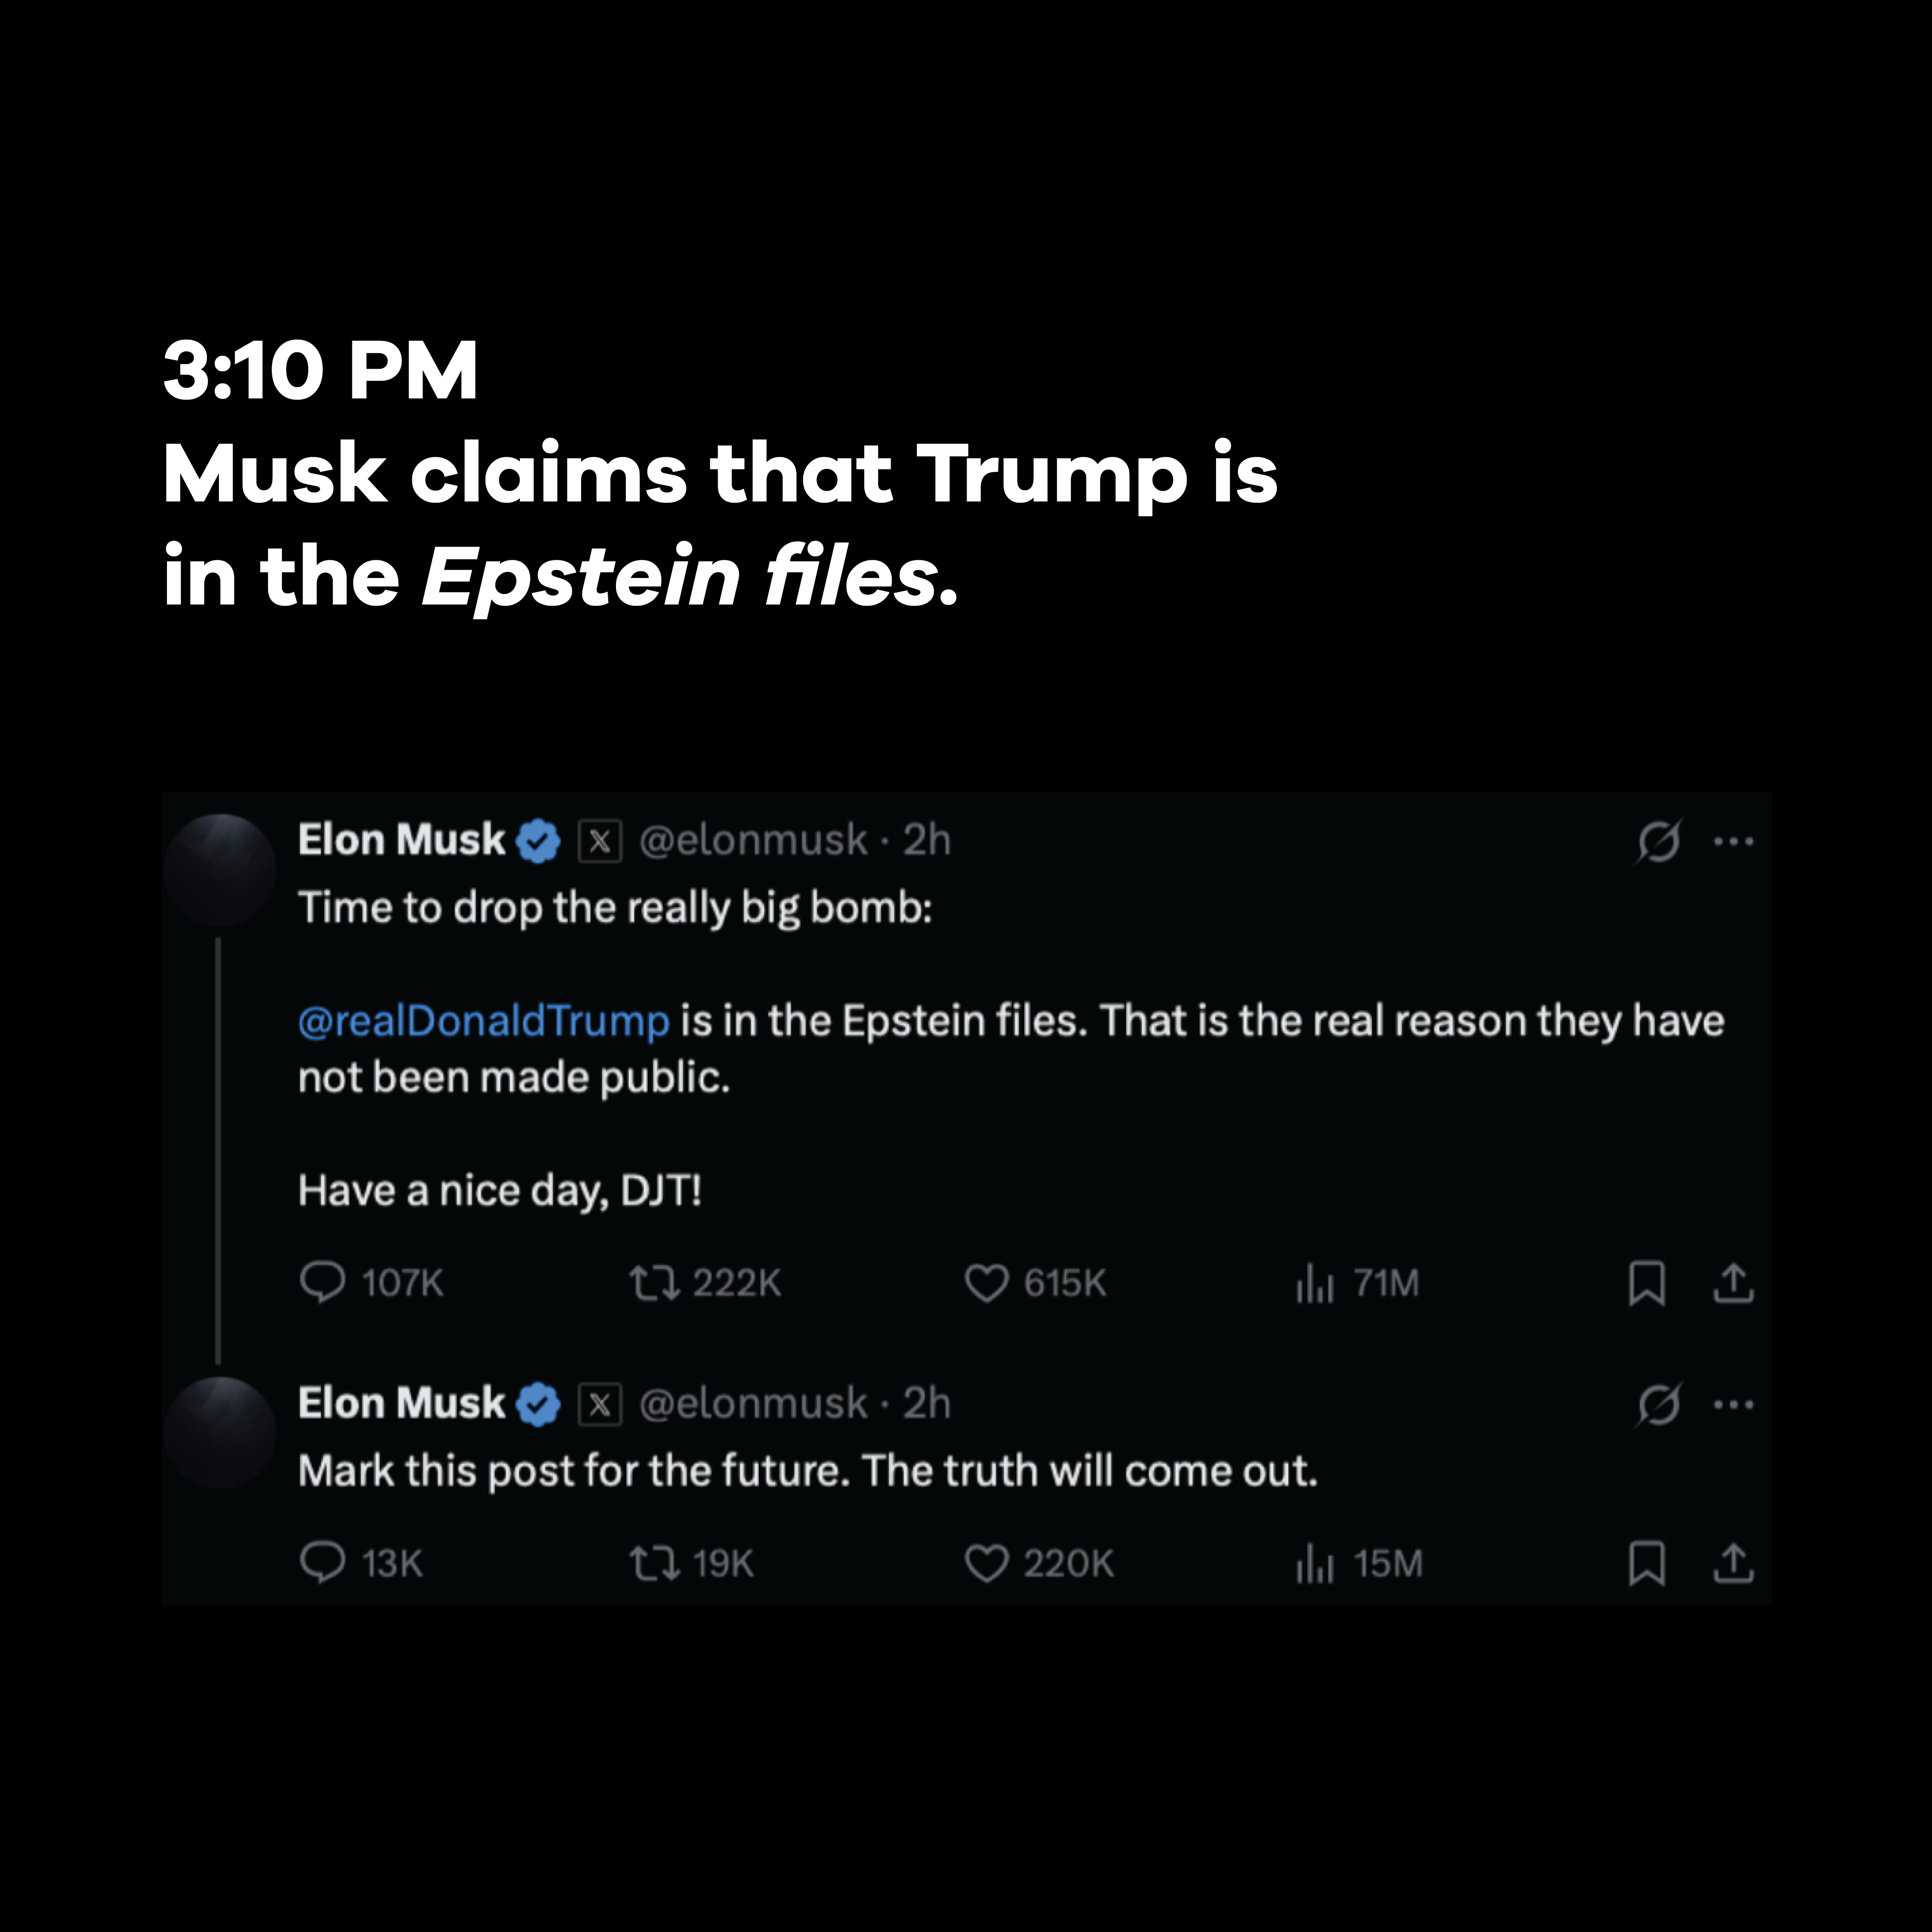
Task: Bookmark the 'big bomb' post
Action: click(1646, 1282)
